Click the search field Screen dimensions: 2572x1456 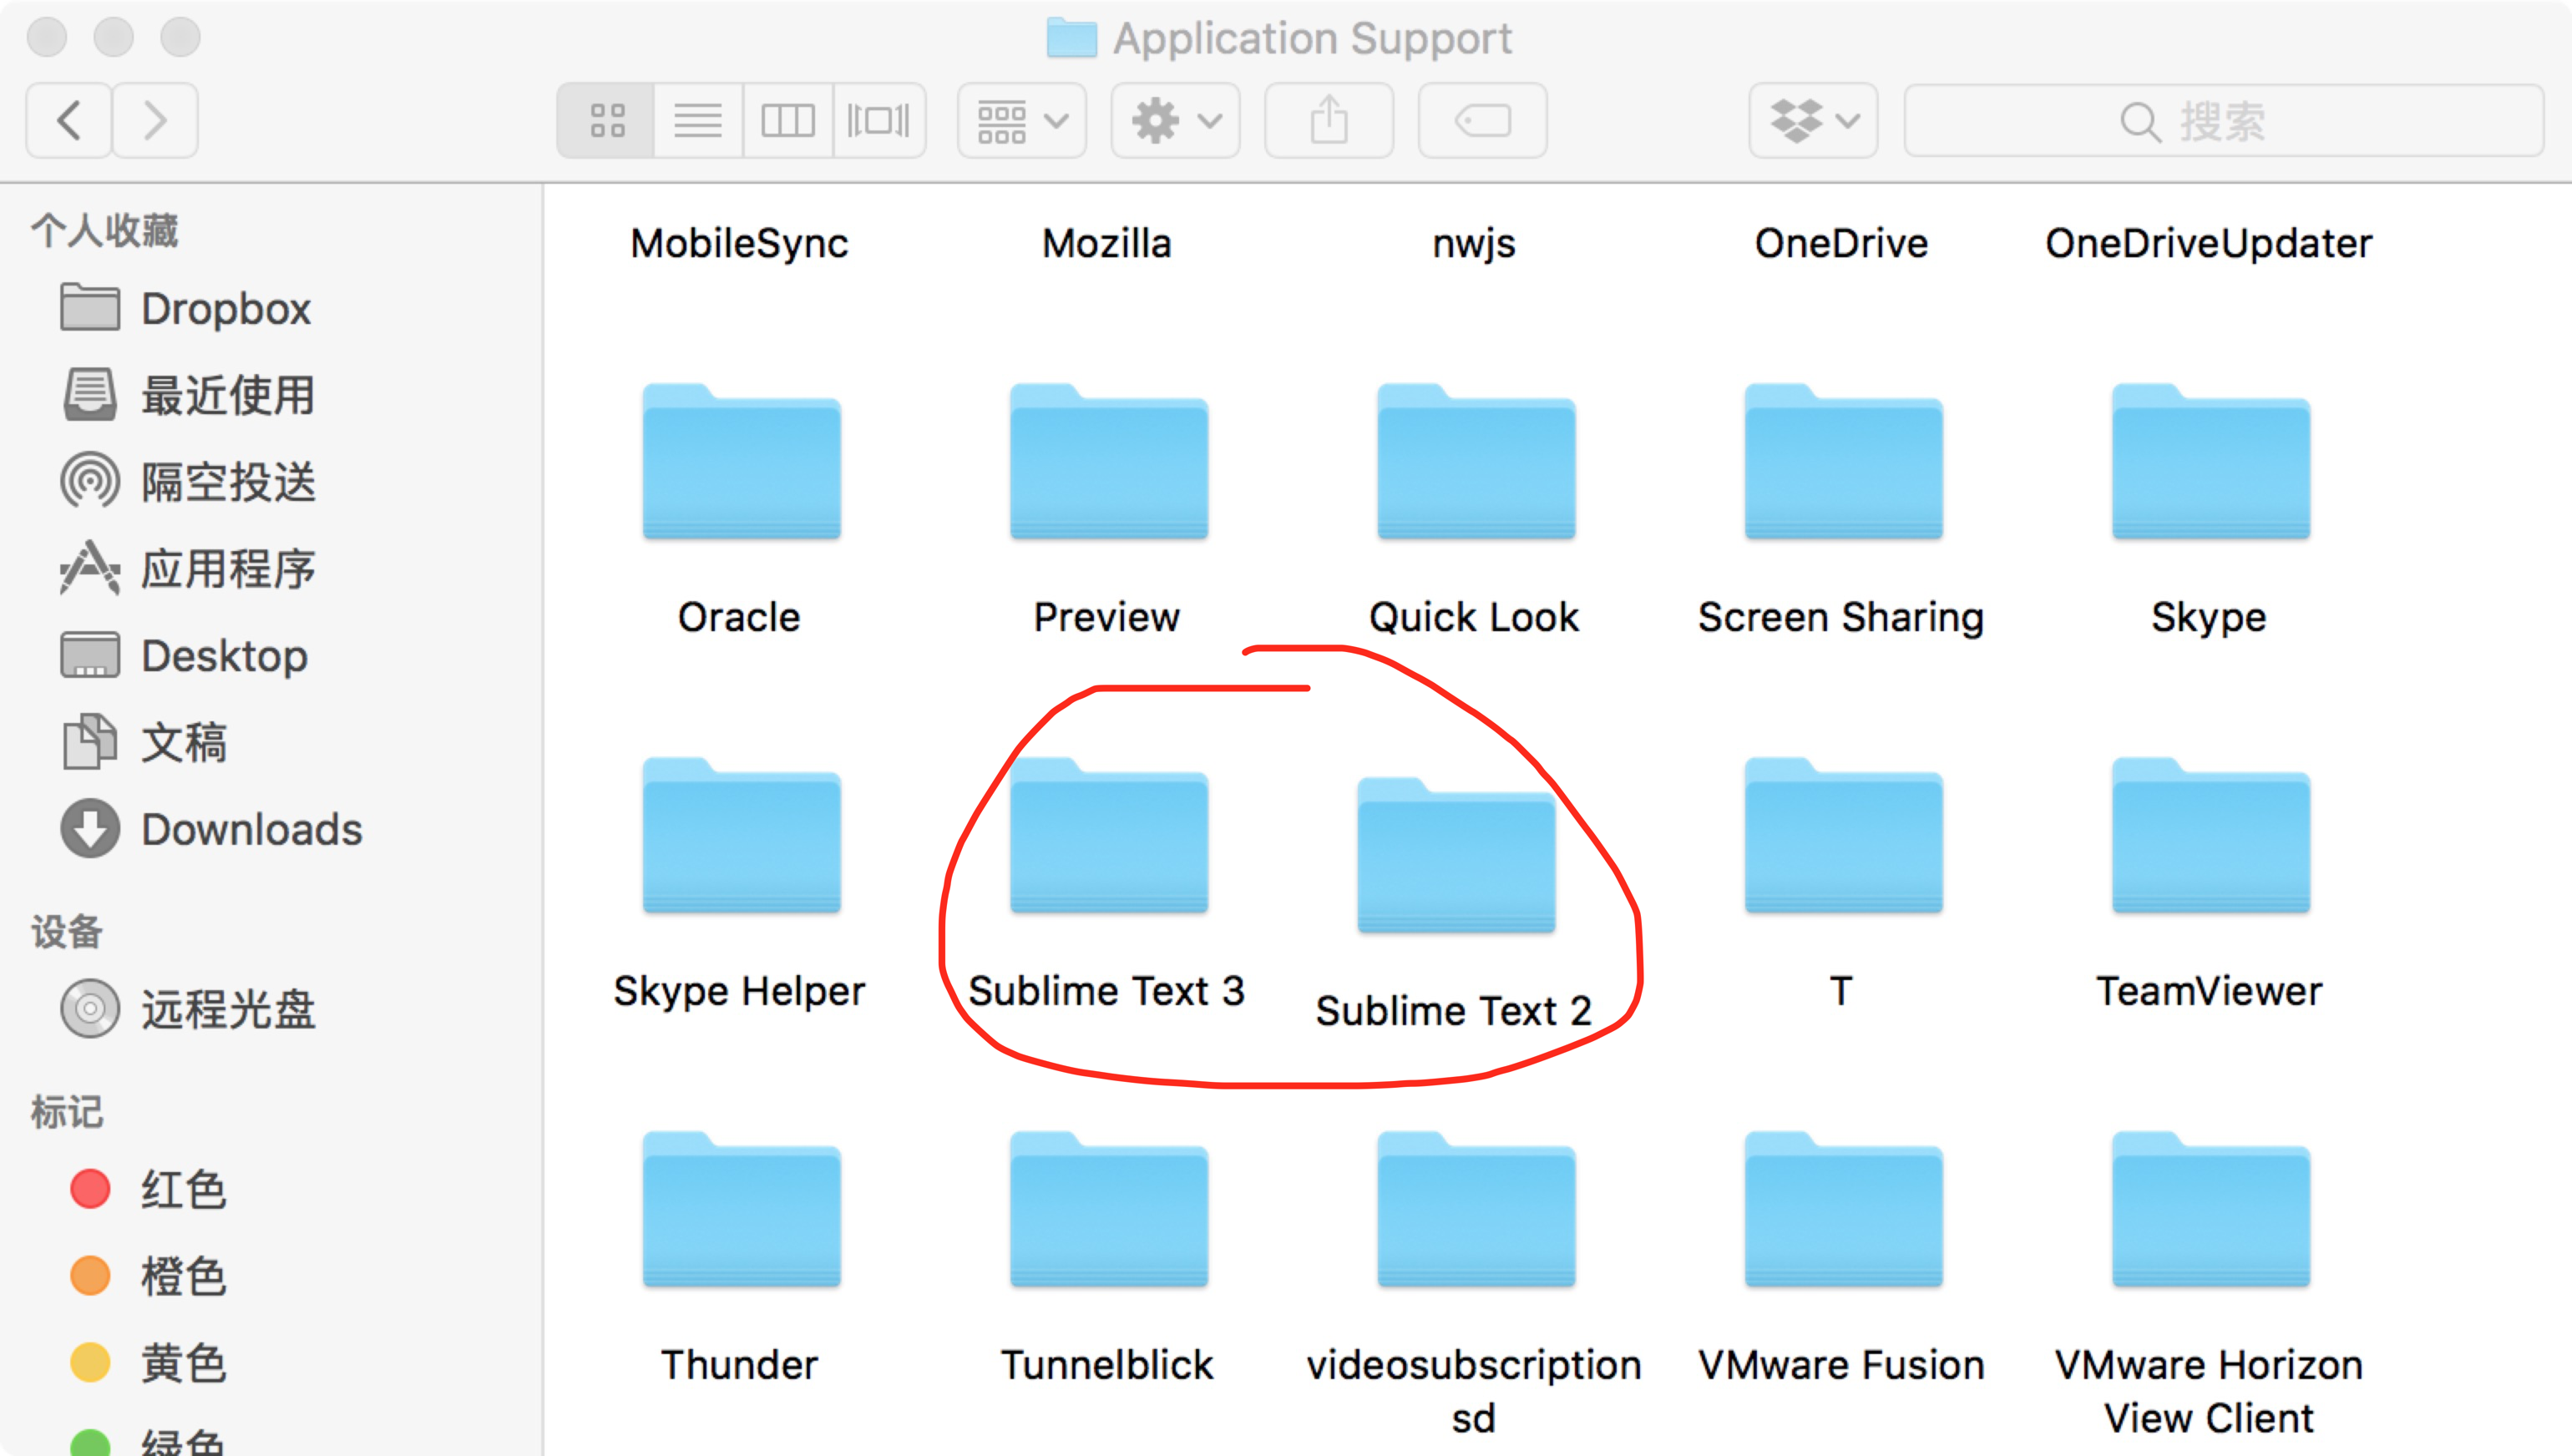[x=2224, y=121]
